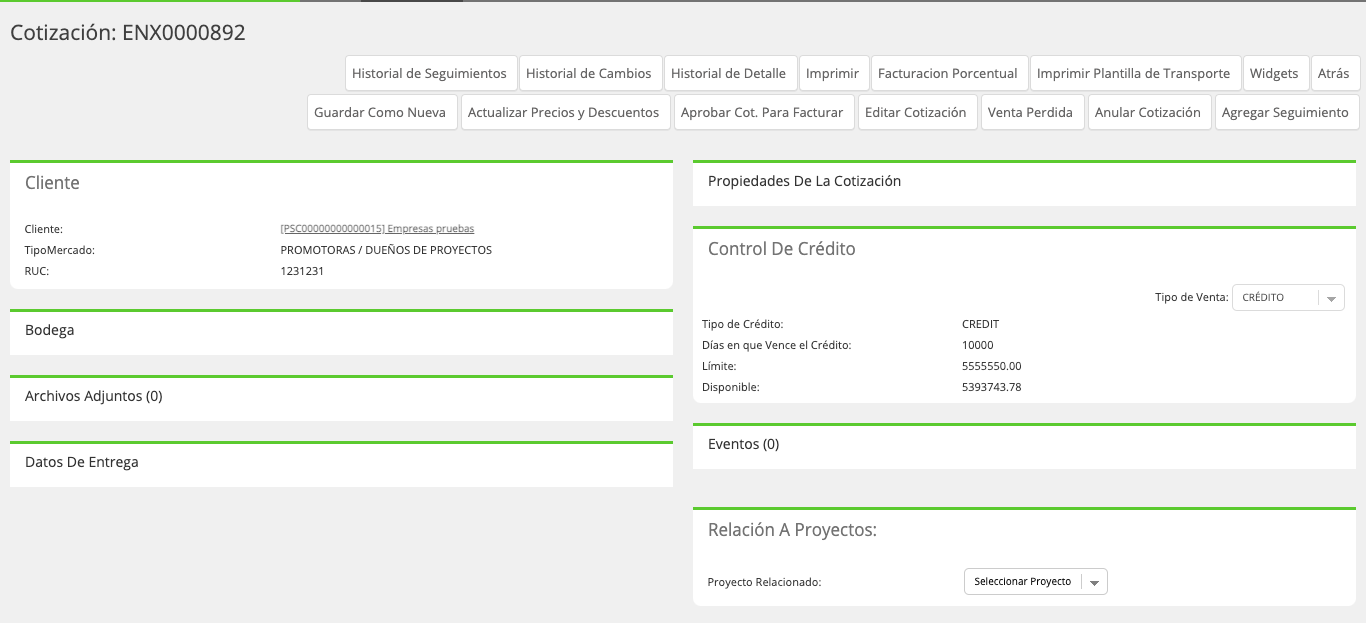Click the Cotización: ENX0000892 title

point(128,33)
